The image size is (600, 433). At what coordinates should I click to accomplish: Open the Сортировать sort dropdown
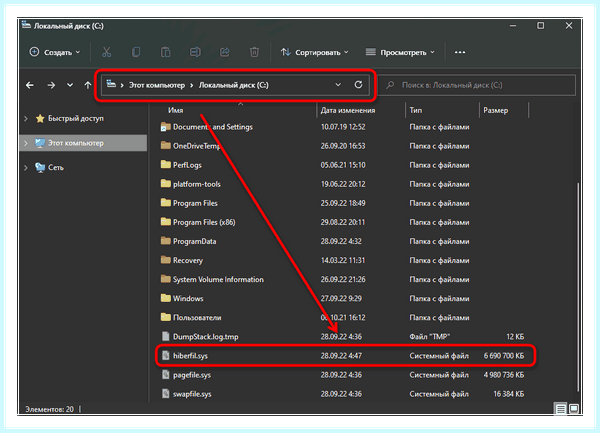tap(314, 52)
